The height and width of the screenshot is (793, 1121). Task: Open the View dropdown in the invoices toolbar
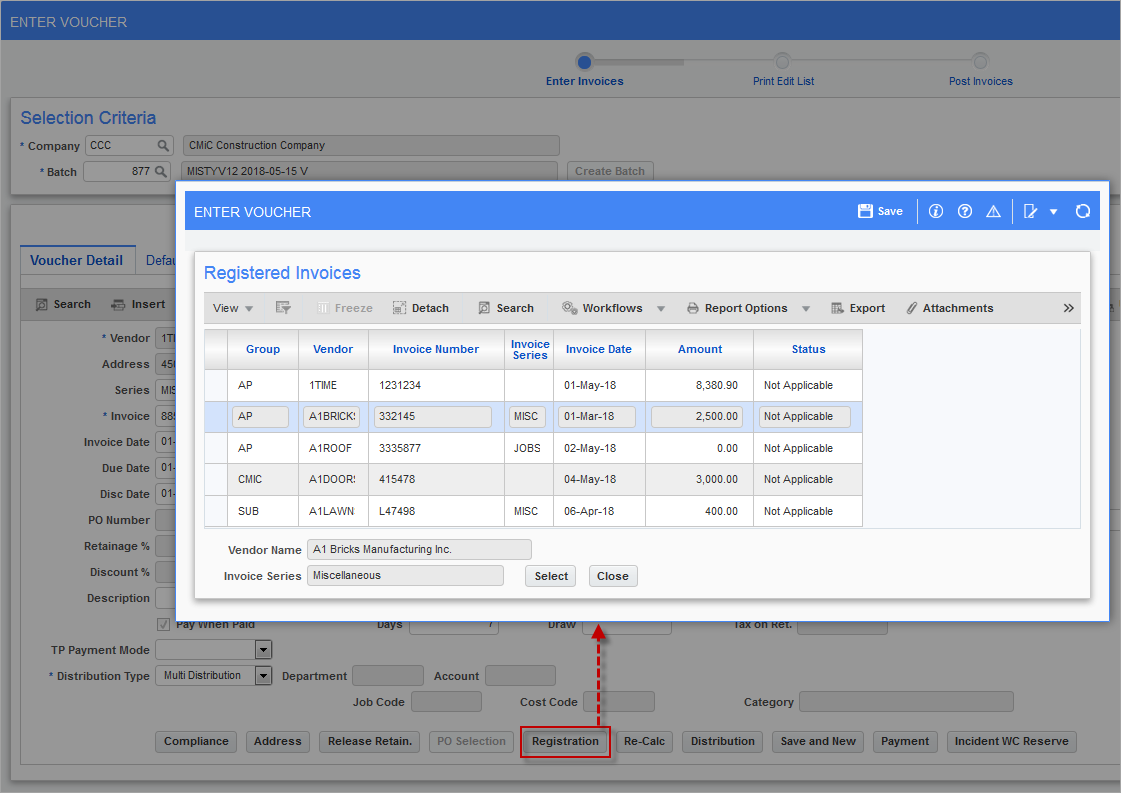[230, 308]
